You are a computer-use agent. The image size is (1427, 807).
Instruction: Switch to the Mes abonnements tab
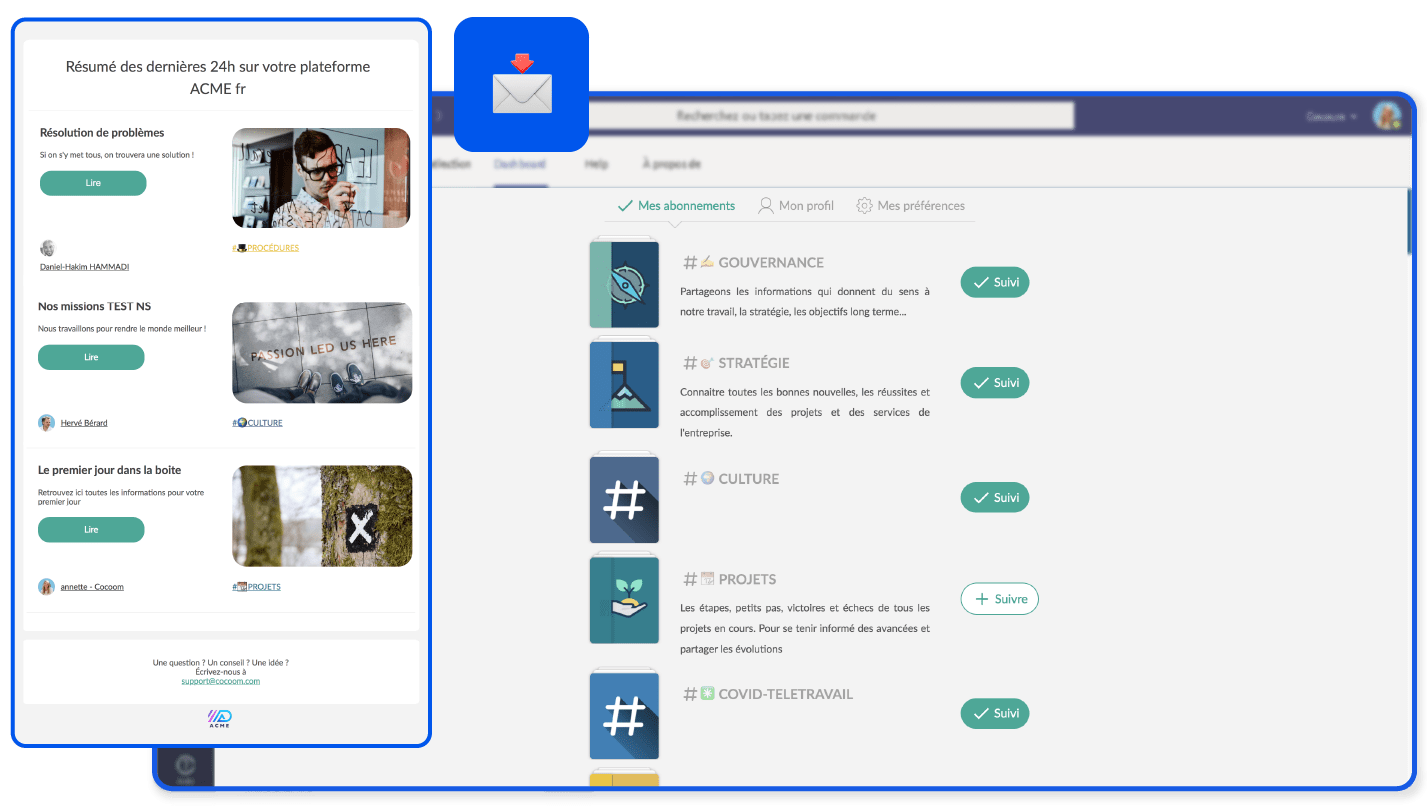tap(676, 206)
